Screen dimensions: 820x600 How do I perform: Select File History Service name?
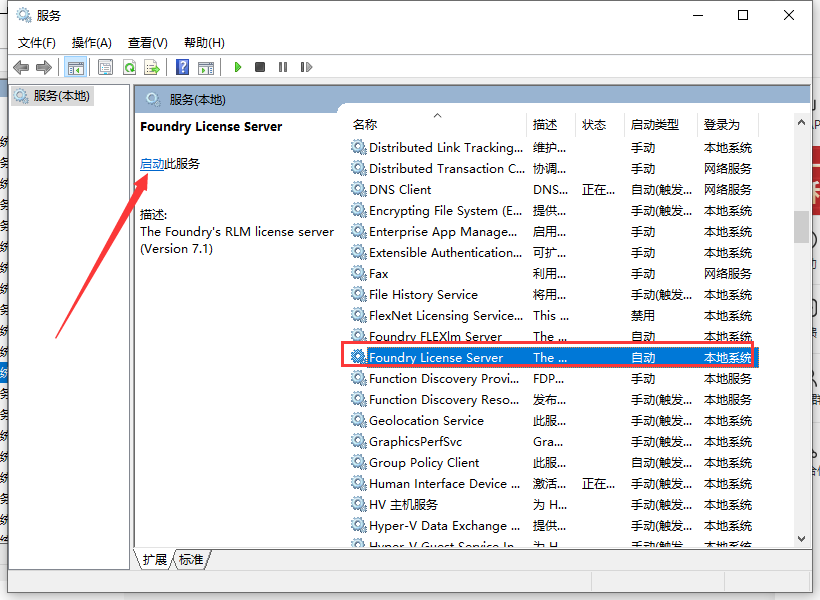click(423, 295)
